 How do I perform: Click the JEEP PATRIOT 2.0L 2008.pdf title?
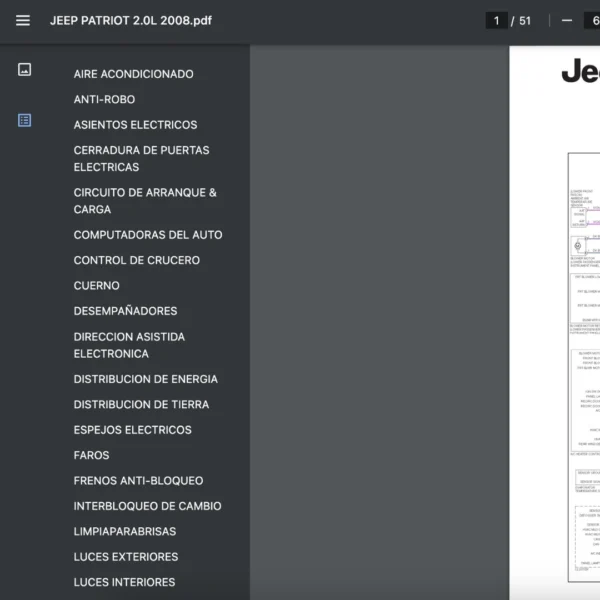click(131, 21)
